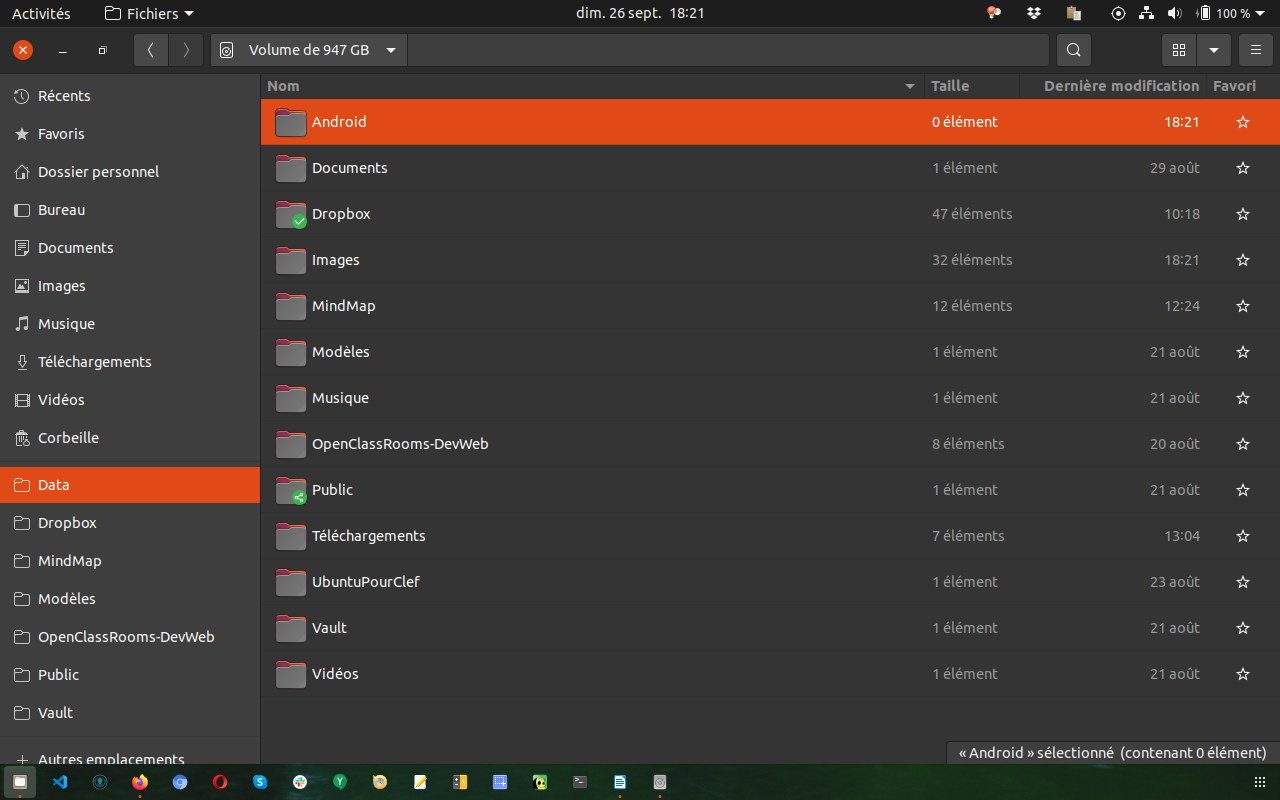Select the Data bookmark in the sidebar

click(x=130, y=485)
